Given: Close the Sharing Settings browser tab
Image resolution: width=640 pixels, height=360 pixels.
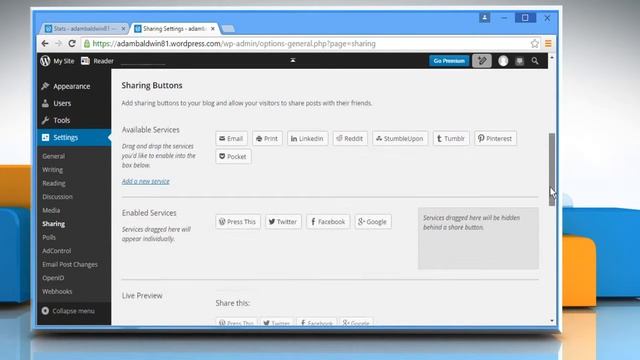Looking at the screenshot, I should click(213, 29).
